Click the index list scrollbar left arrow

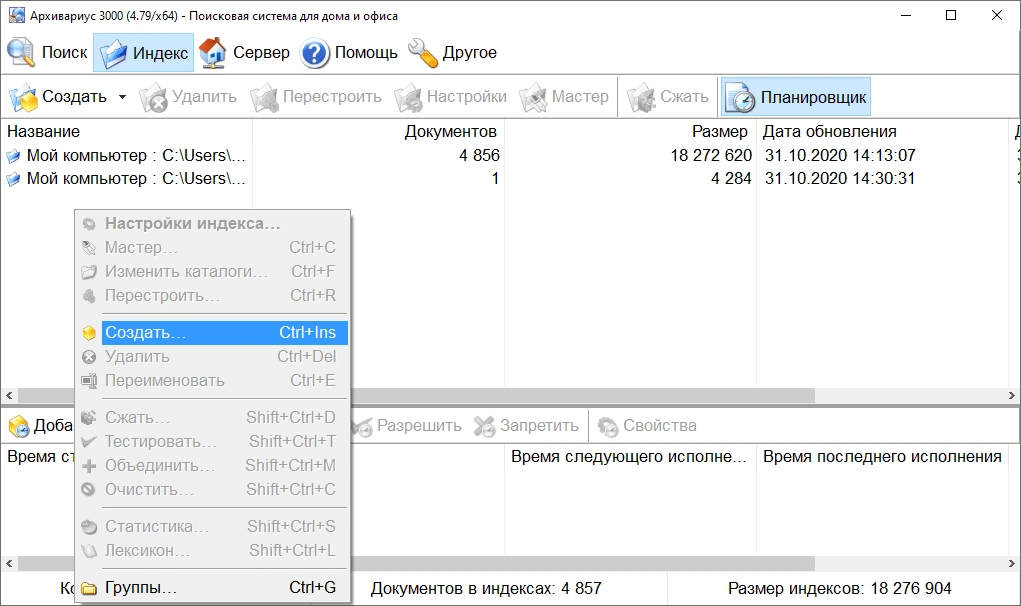tap(9, 396)
